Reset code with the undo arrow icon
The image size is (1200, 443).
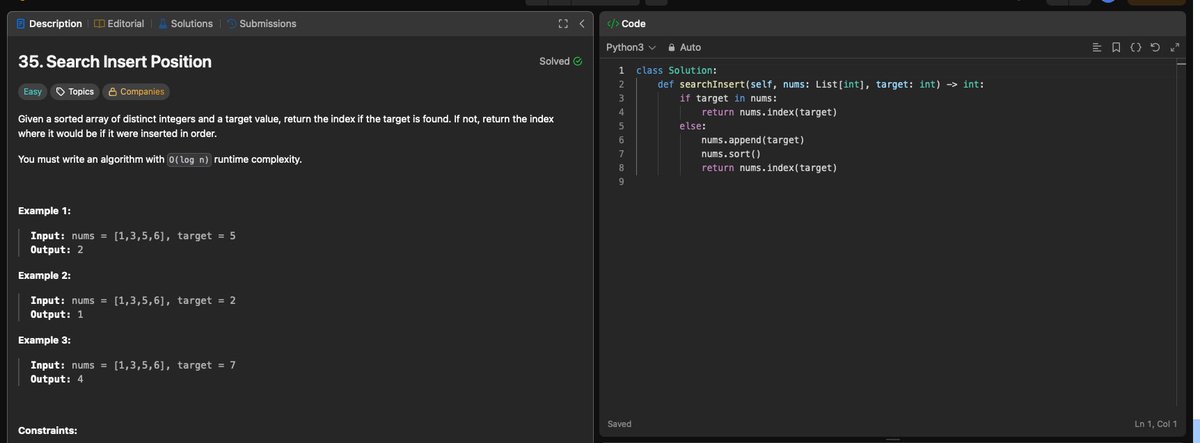point(1155,47)
